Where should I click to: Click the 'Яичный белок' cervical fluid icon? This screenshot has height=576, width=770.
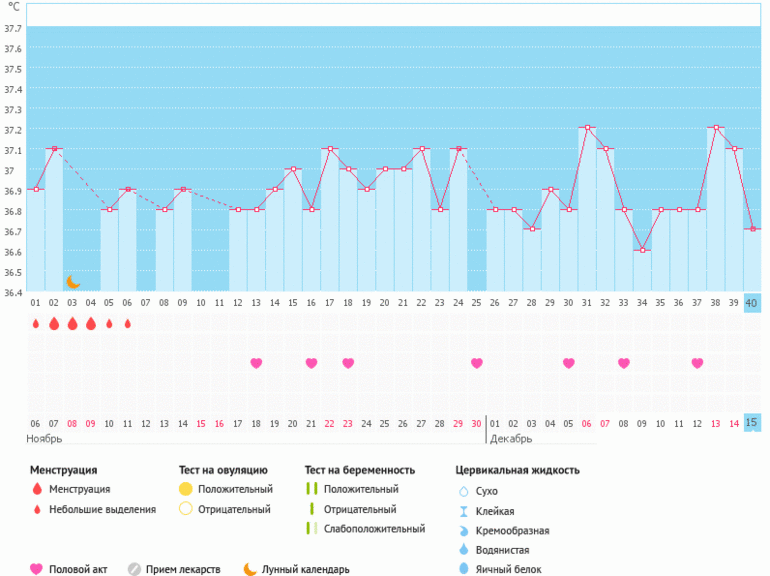point(462,569)
